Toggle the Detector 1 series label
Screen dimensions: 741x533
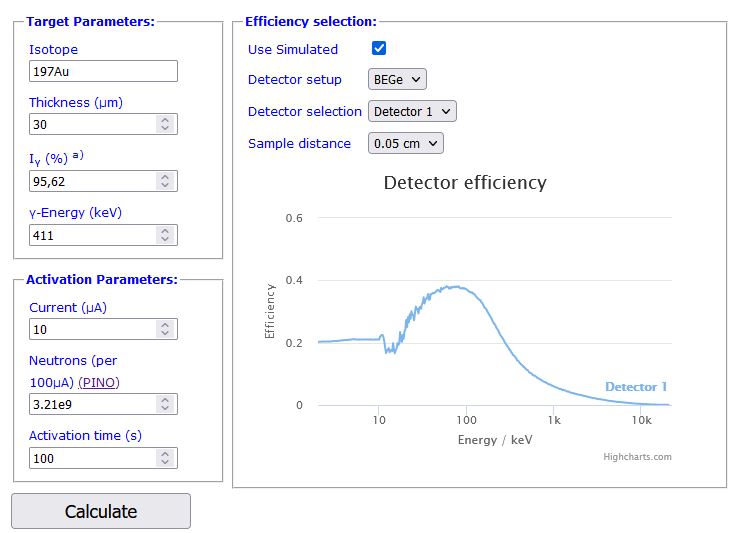(635, 387)
